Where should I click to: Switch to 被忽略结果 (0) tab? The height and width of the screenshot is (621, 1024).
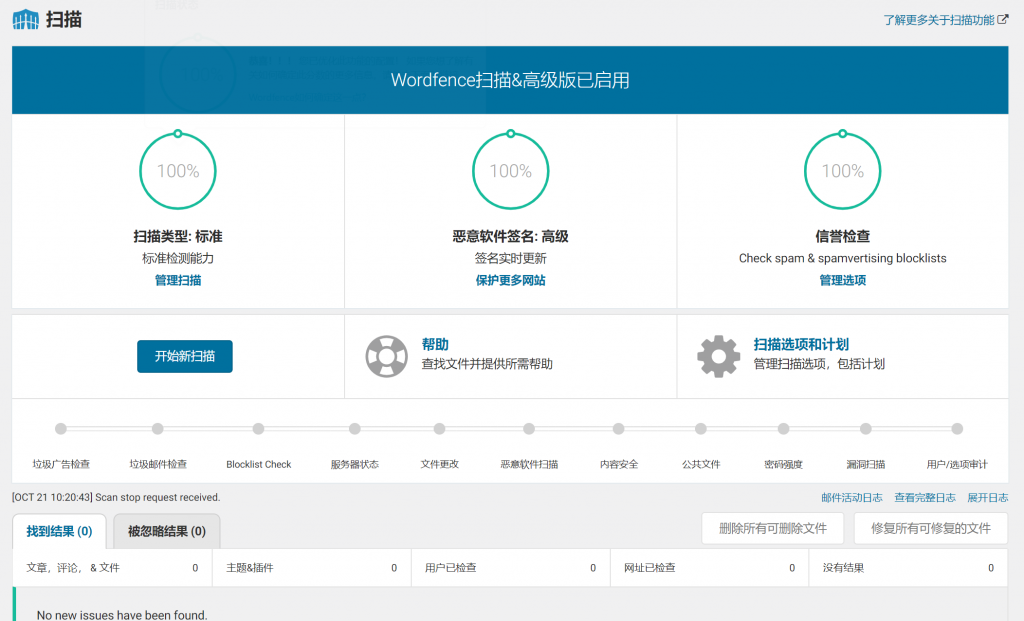point(167,532)
